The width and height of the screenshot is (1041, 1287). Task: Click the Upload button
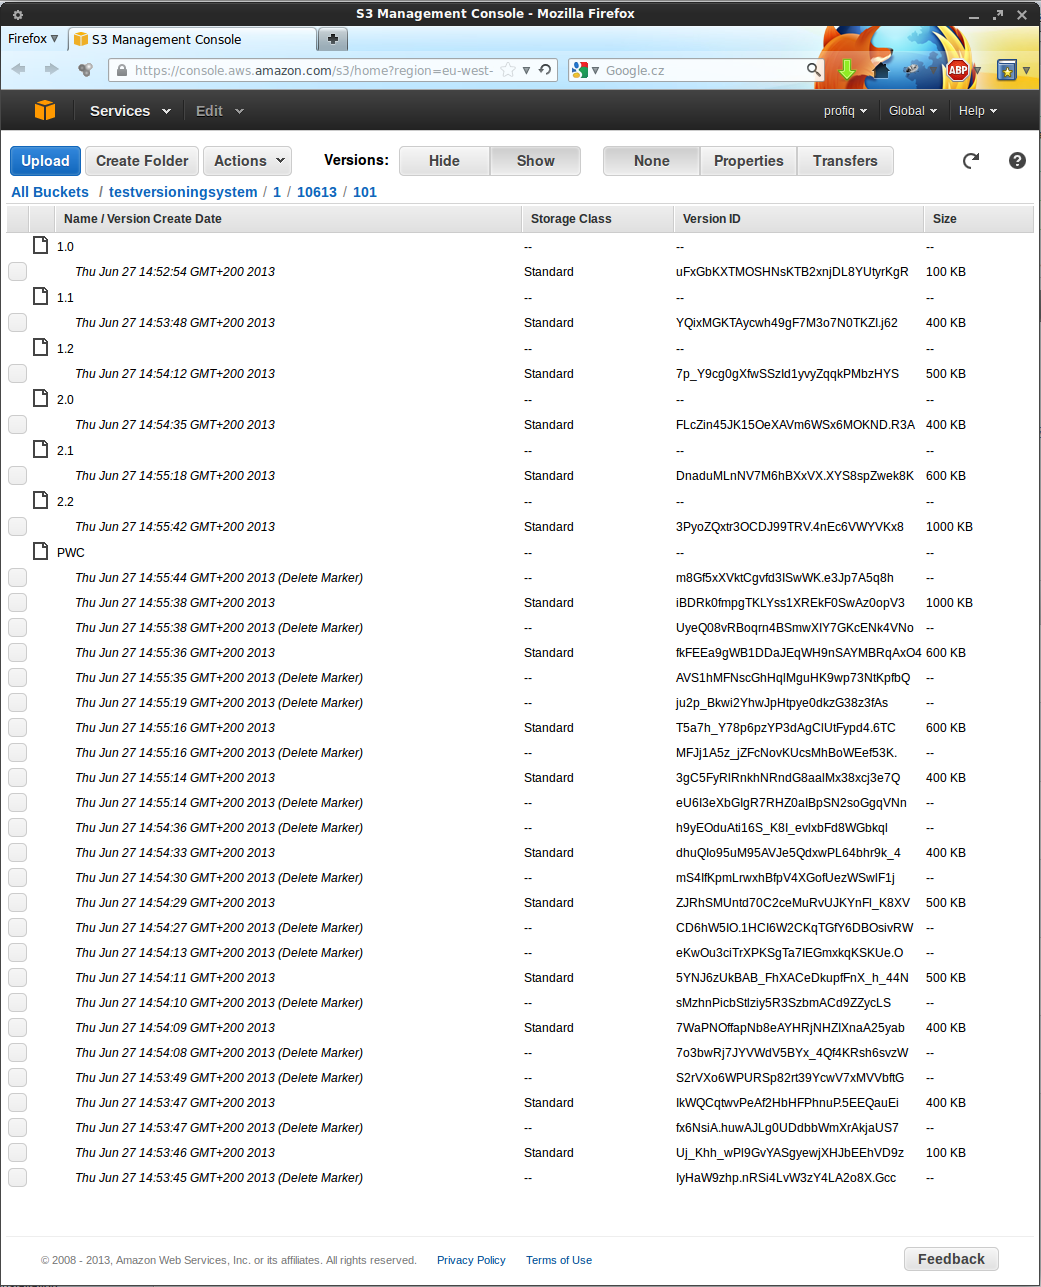(x=45, y=161)
